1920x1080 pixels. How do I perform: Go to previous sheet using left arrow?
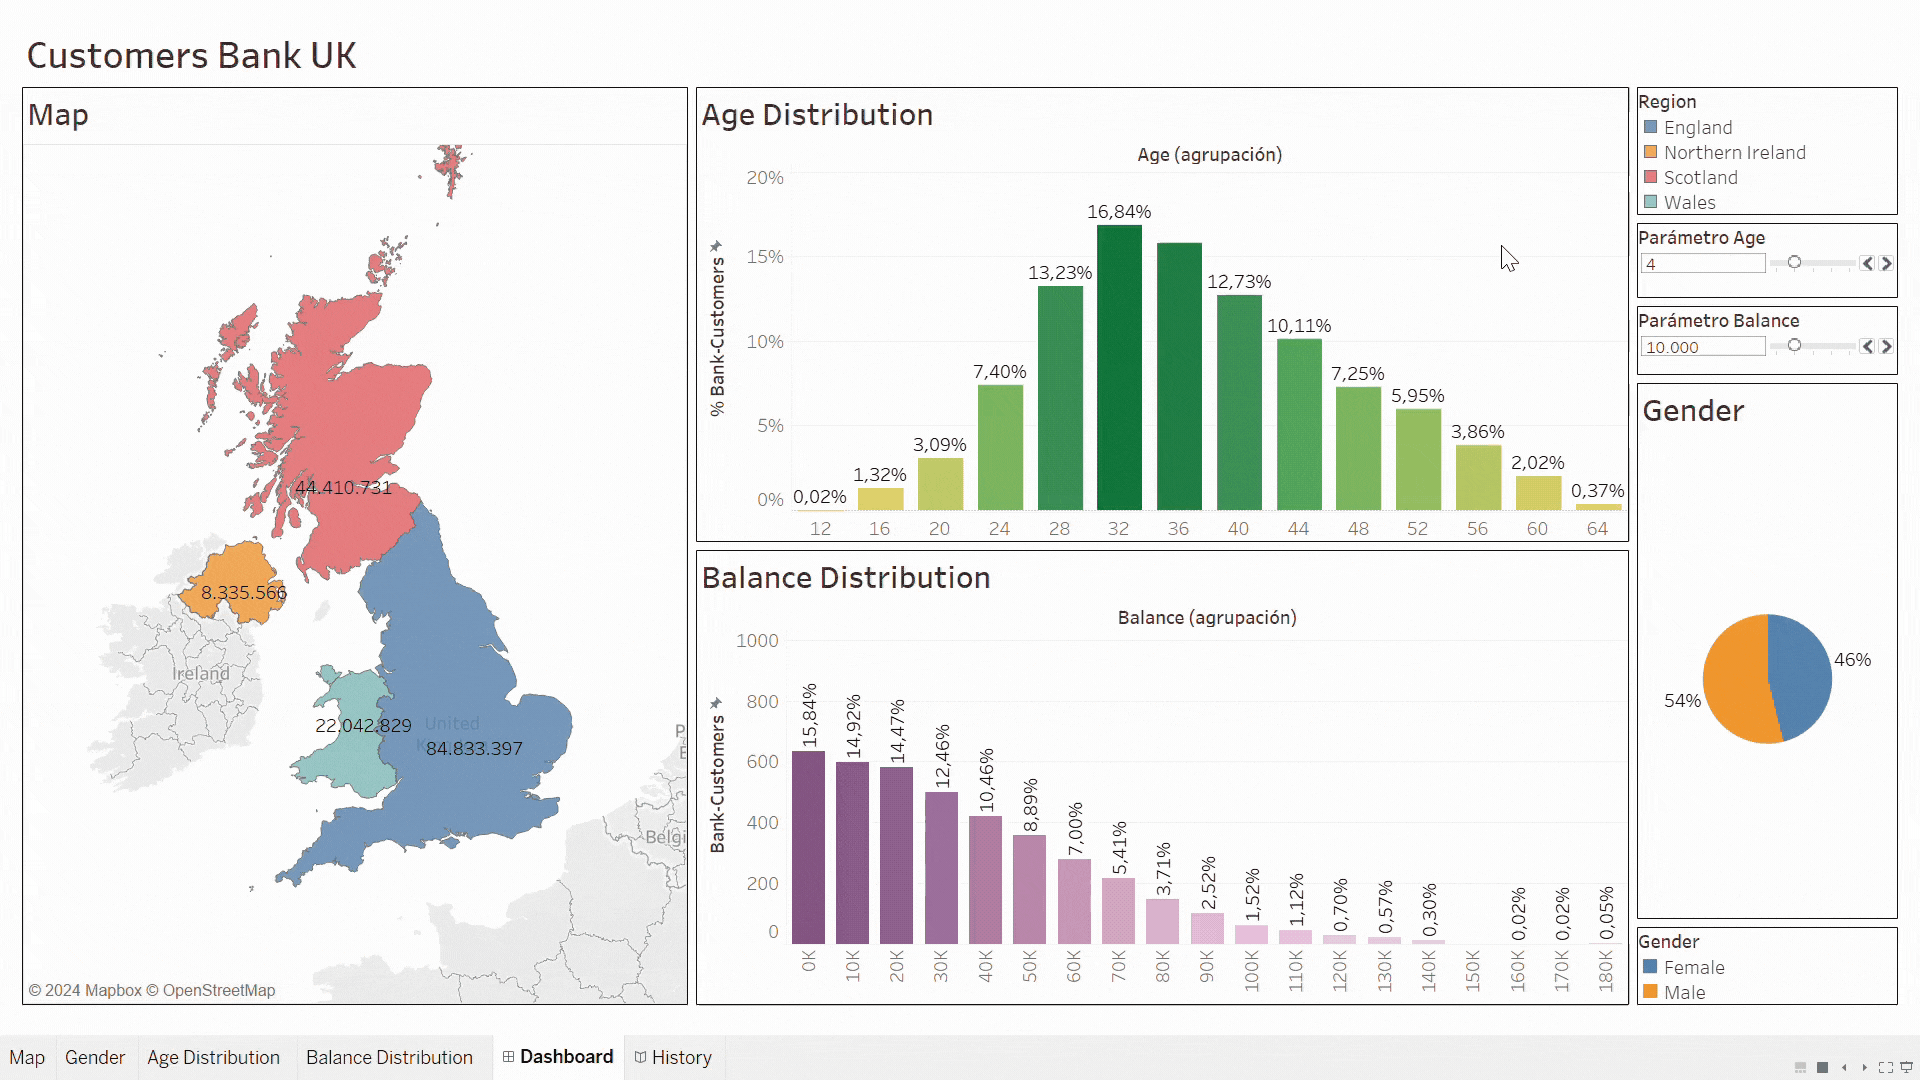1844,1067
